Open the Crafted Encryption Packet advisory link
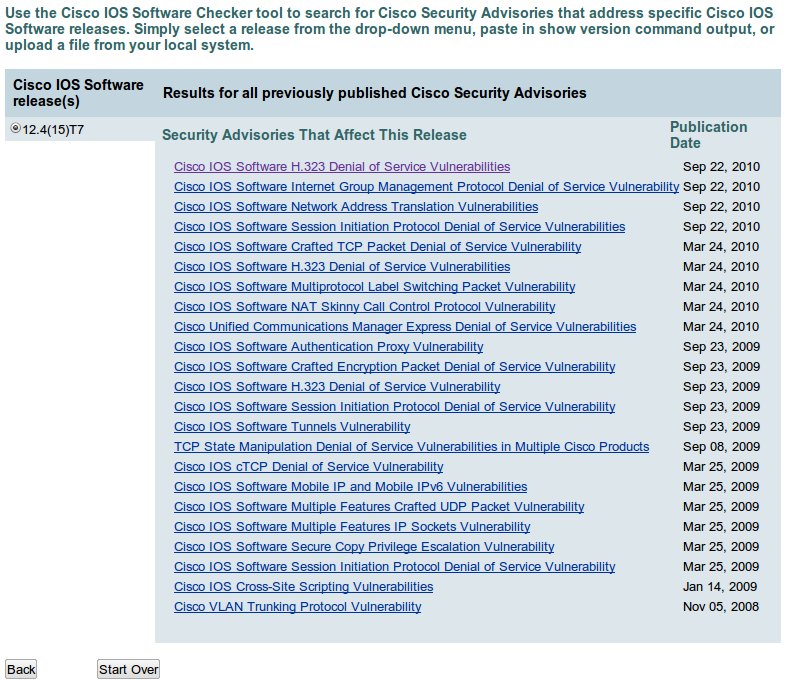The width and height of the screenshot is (786, 682). tap(395, 367)
